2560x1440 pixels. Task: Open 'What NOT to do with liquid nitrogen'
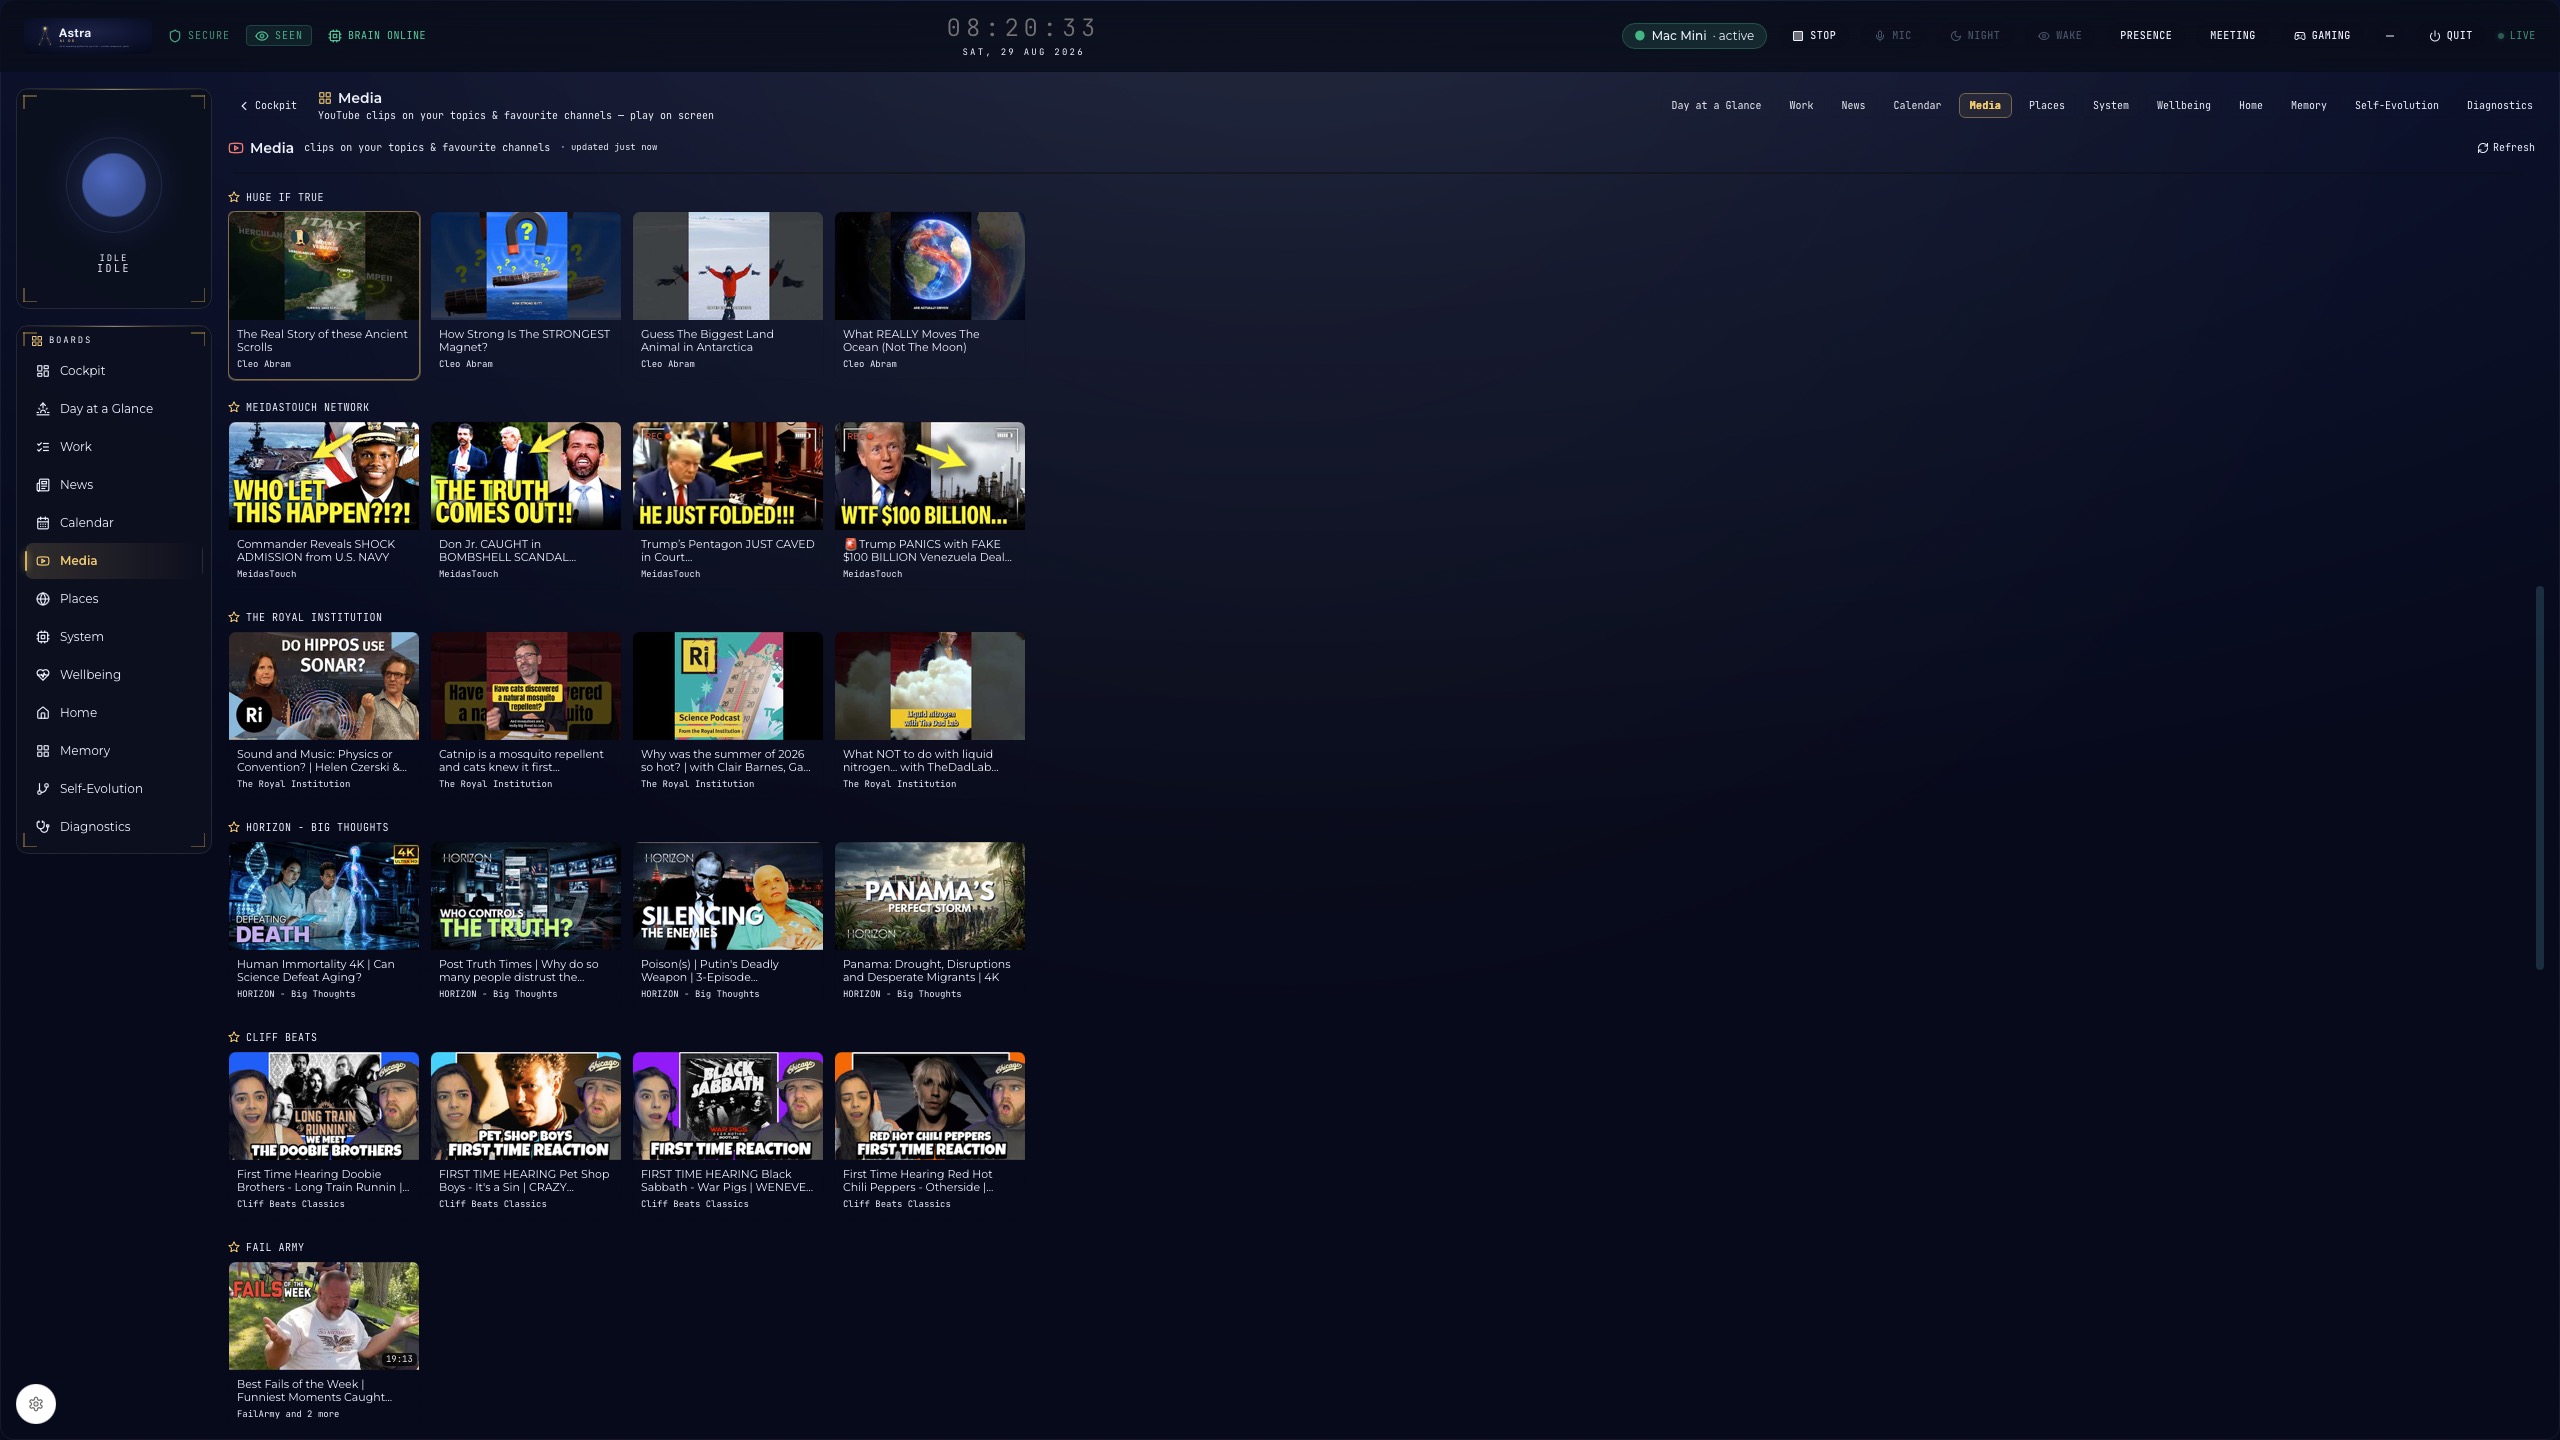click(930, 715)
